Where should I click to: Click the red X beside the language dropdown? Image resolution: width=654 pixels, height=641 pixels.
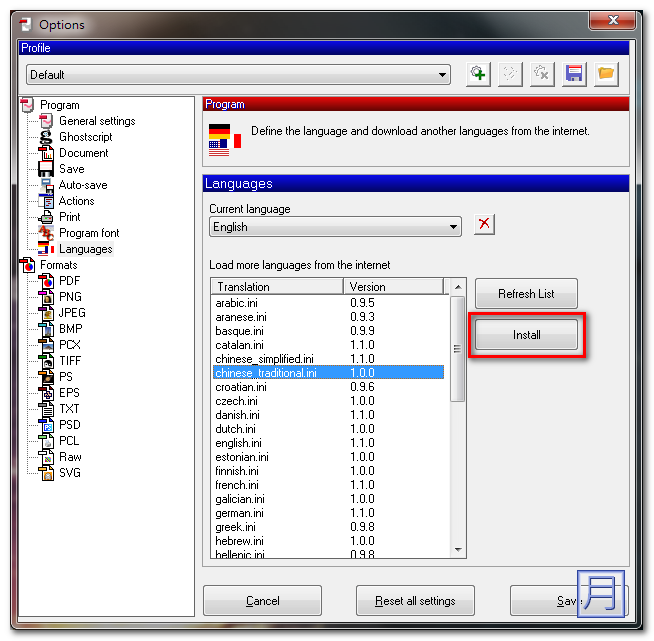pos(484,224)
